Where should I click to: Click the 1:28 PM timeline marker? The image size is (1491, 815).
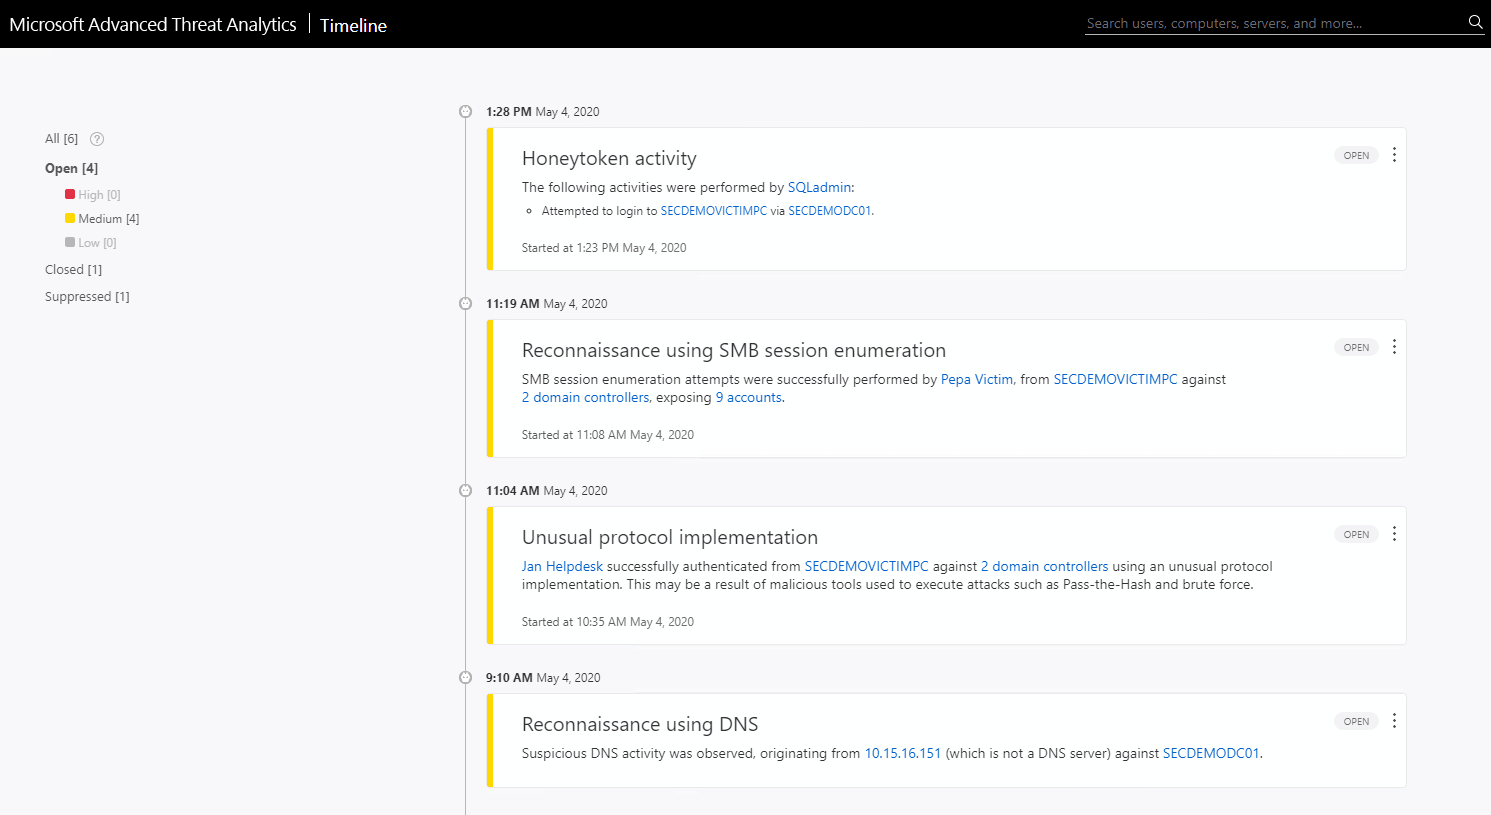click(465, 112)
